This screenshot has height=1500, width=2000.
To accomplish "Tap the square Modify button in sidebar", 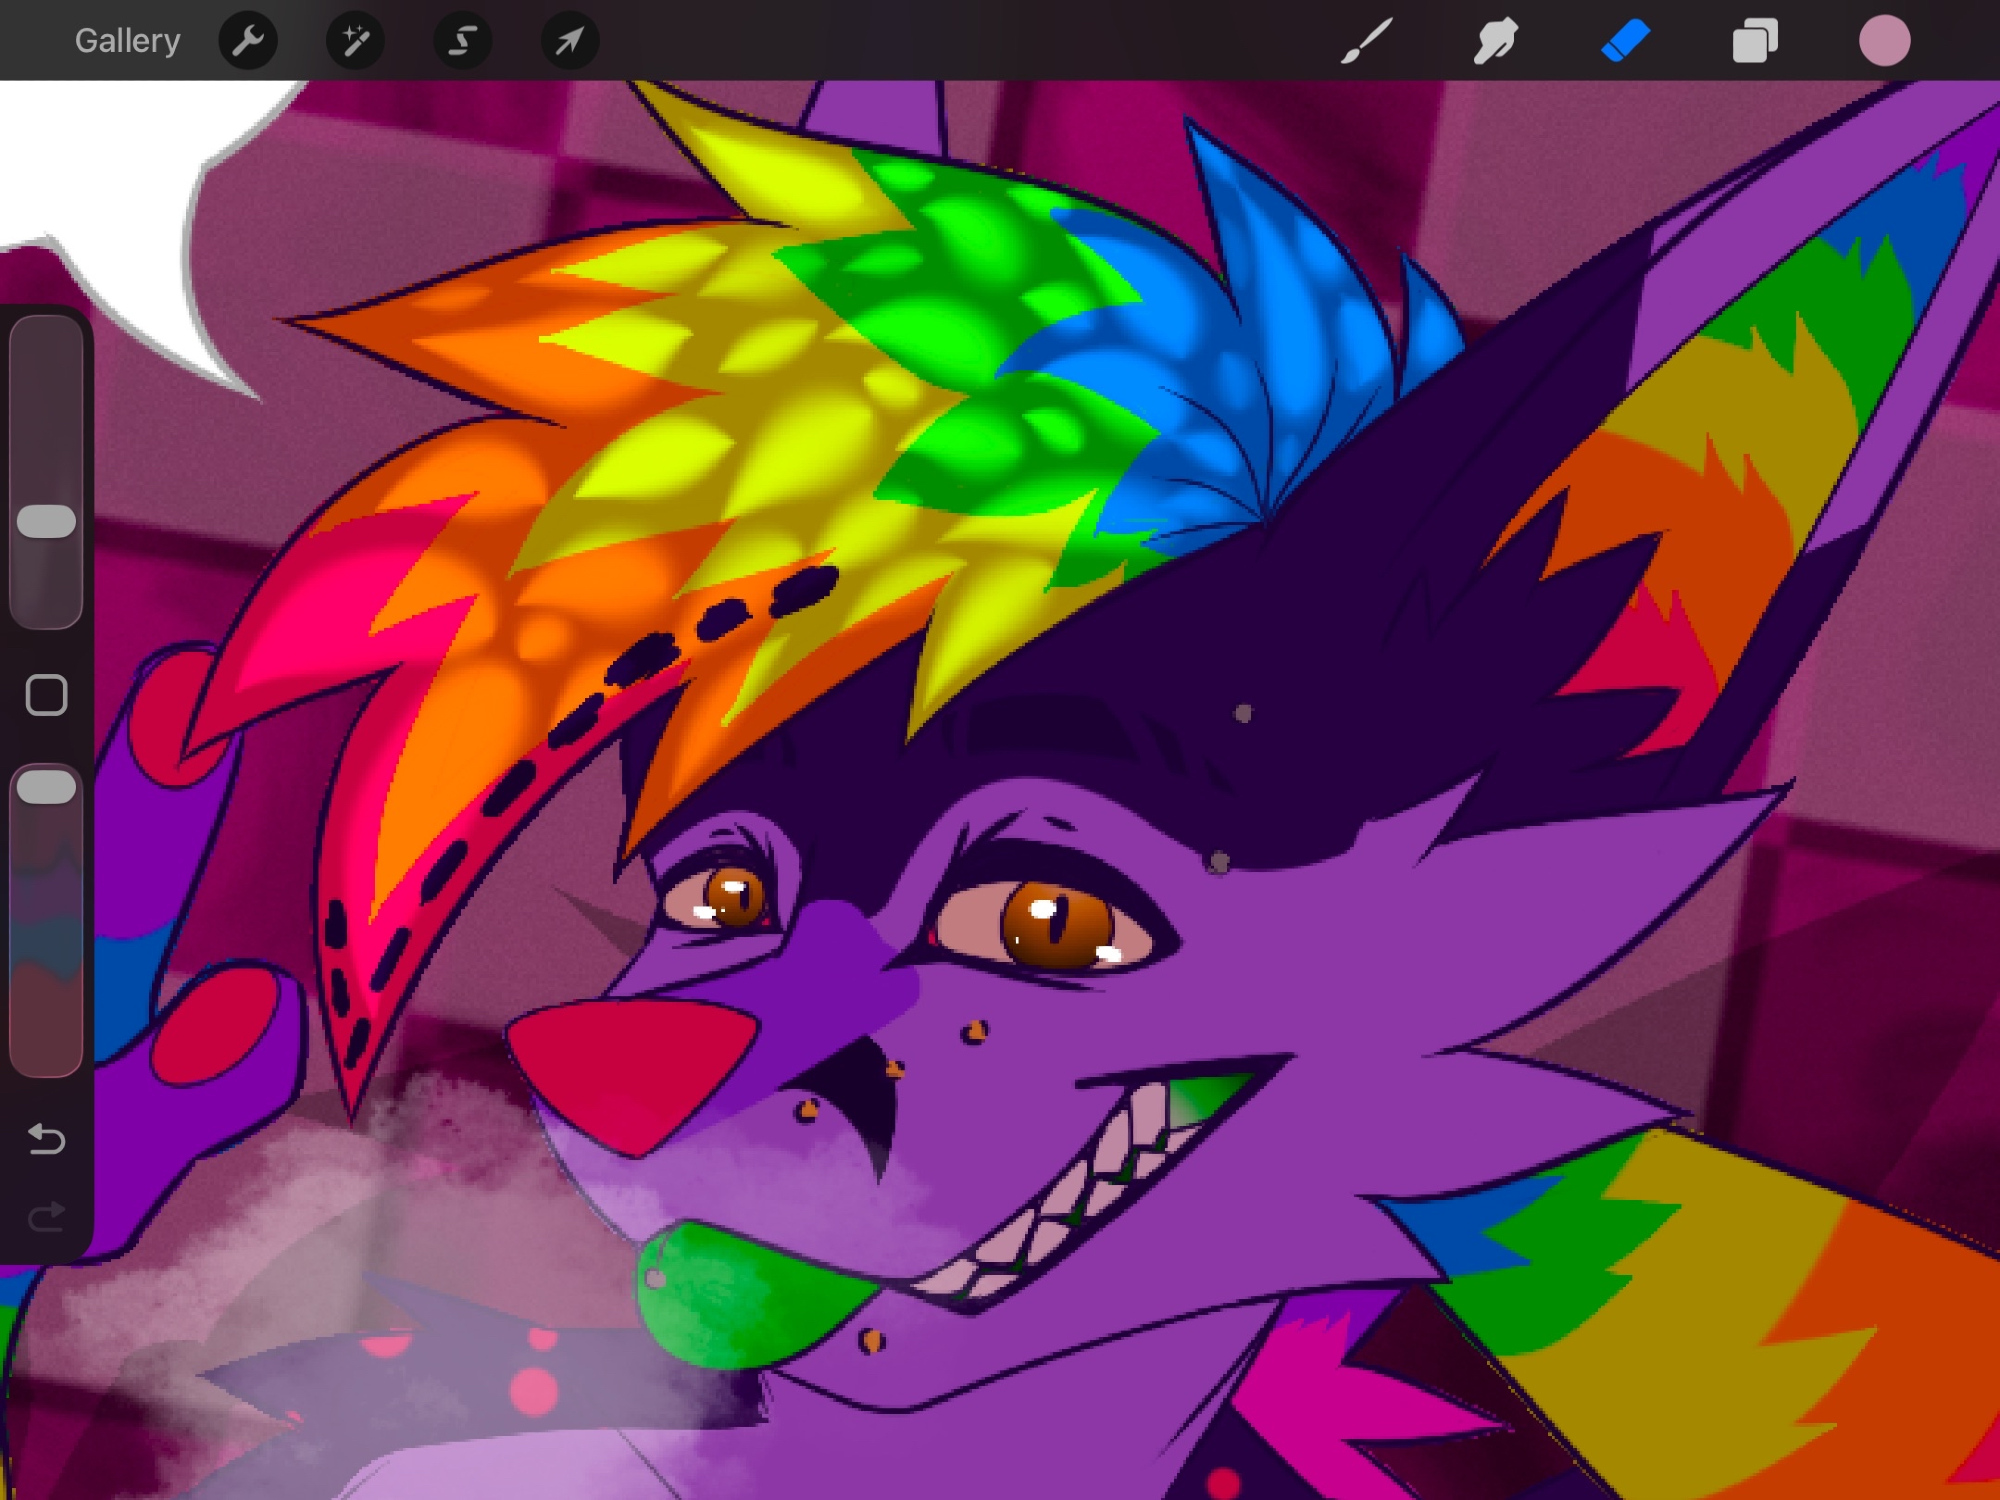I will (x=46, y=695).
